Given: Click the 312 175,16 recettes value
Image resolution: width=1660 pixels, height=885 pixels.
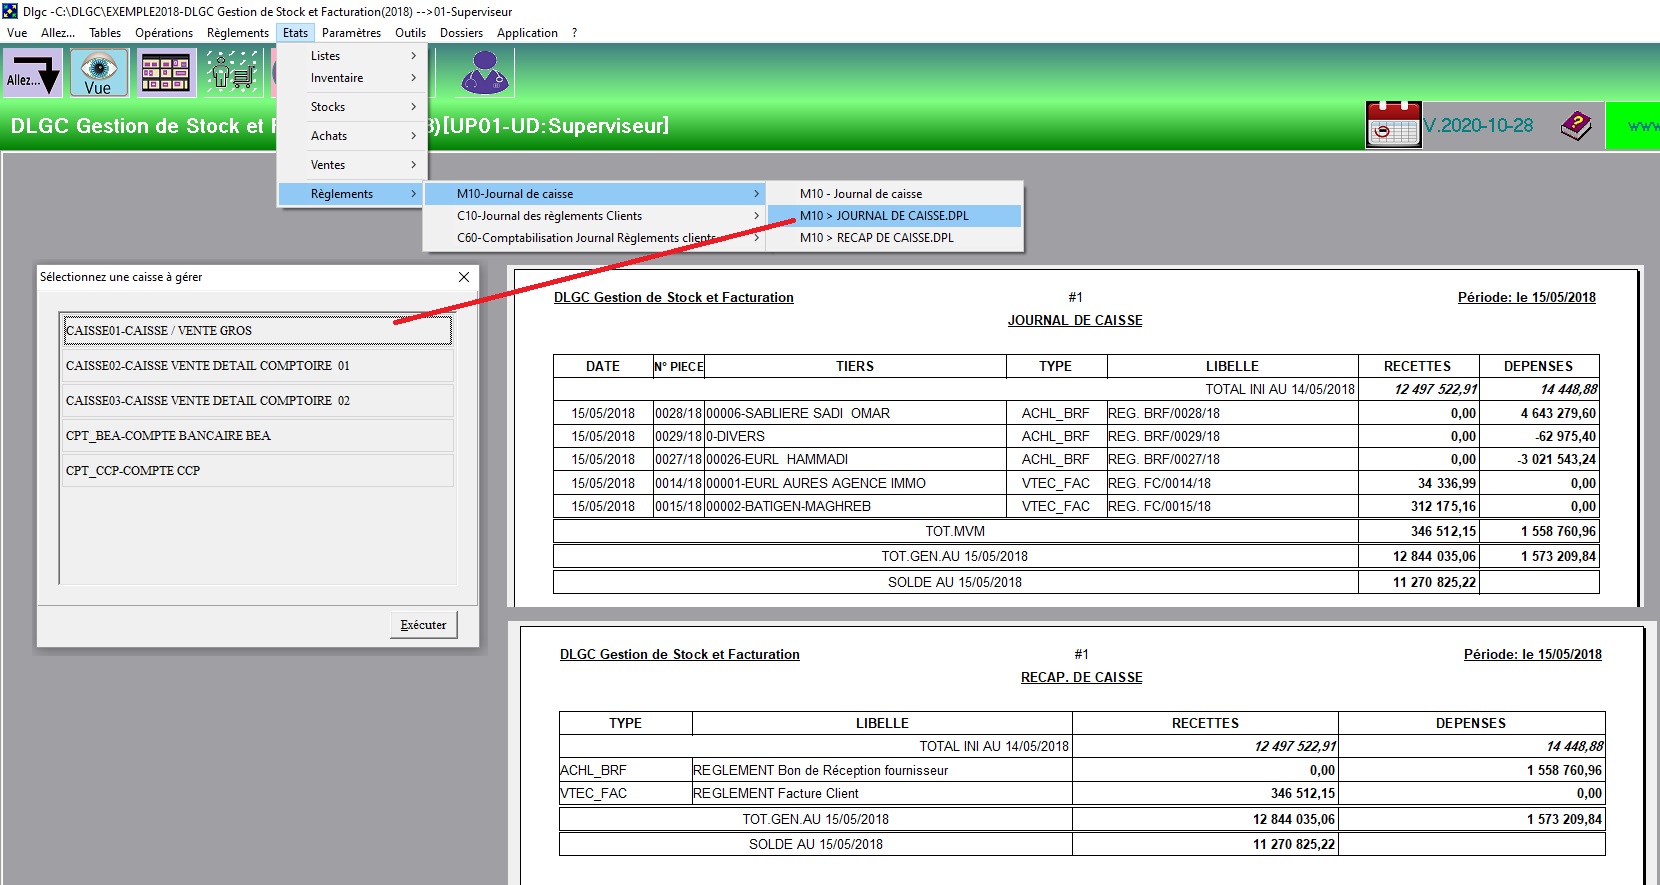Looking at the screenshot, I should point(1443,507).
